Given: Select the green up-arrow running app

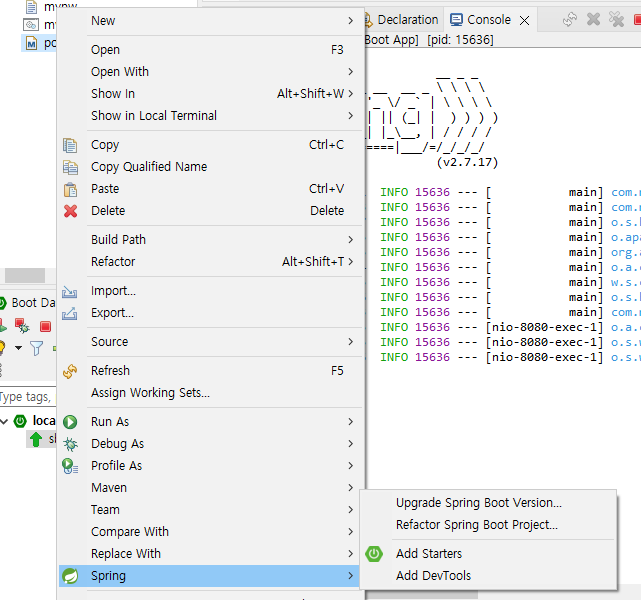Looking at the screenshot, I should [x=36, y=439].
